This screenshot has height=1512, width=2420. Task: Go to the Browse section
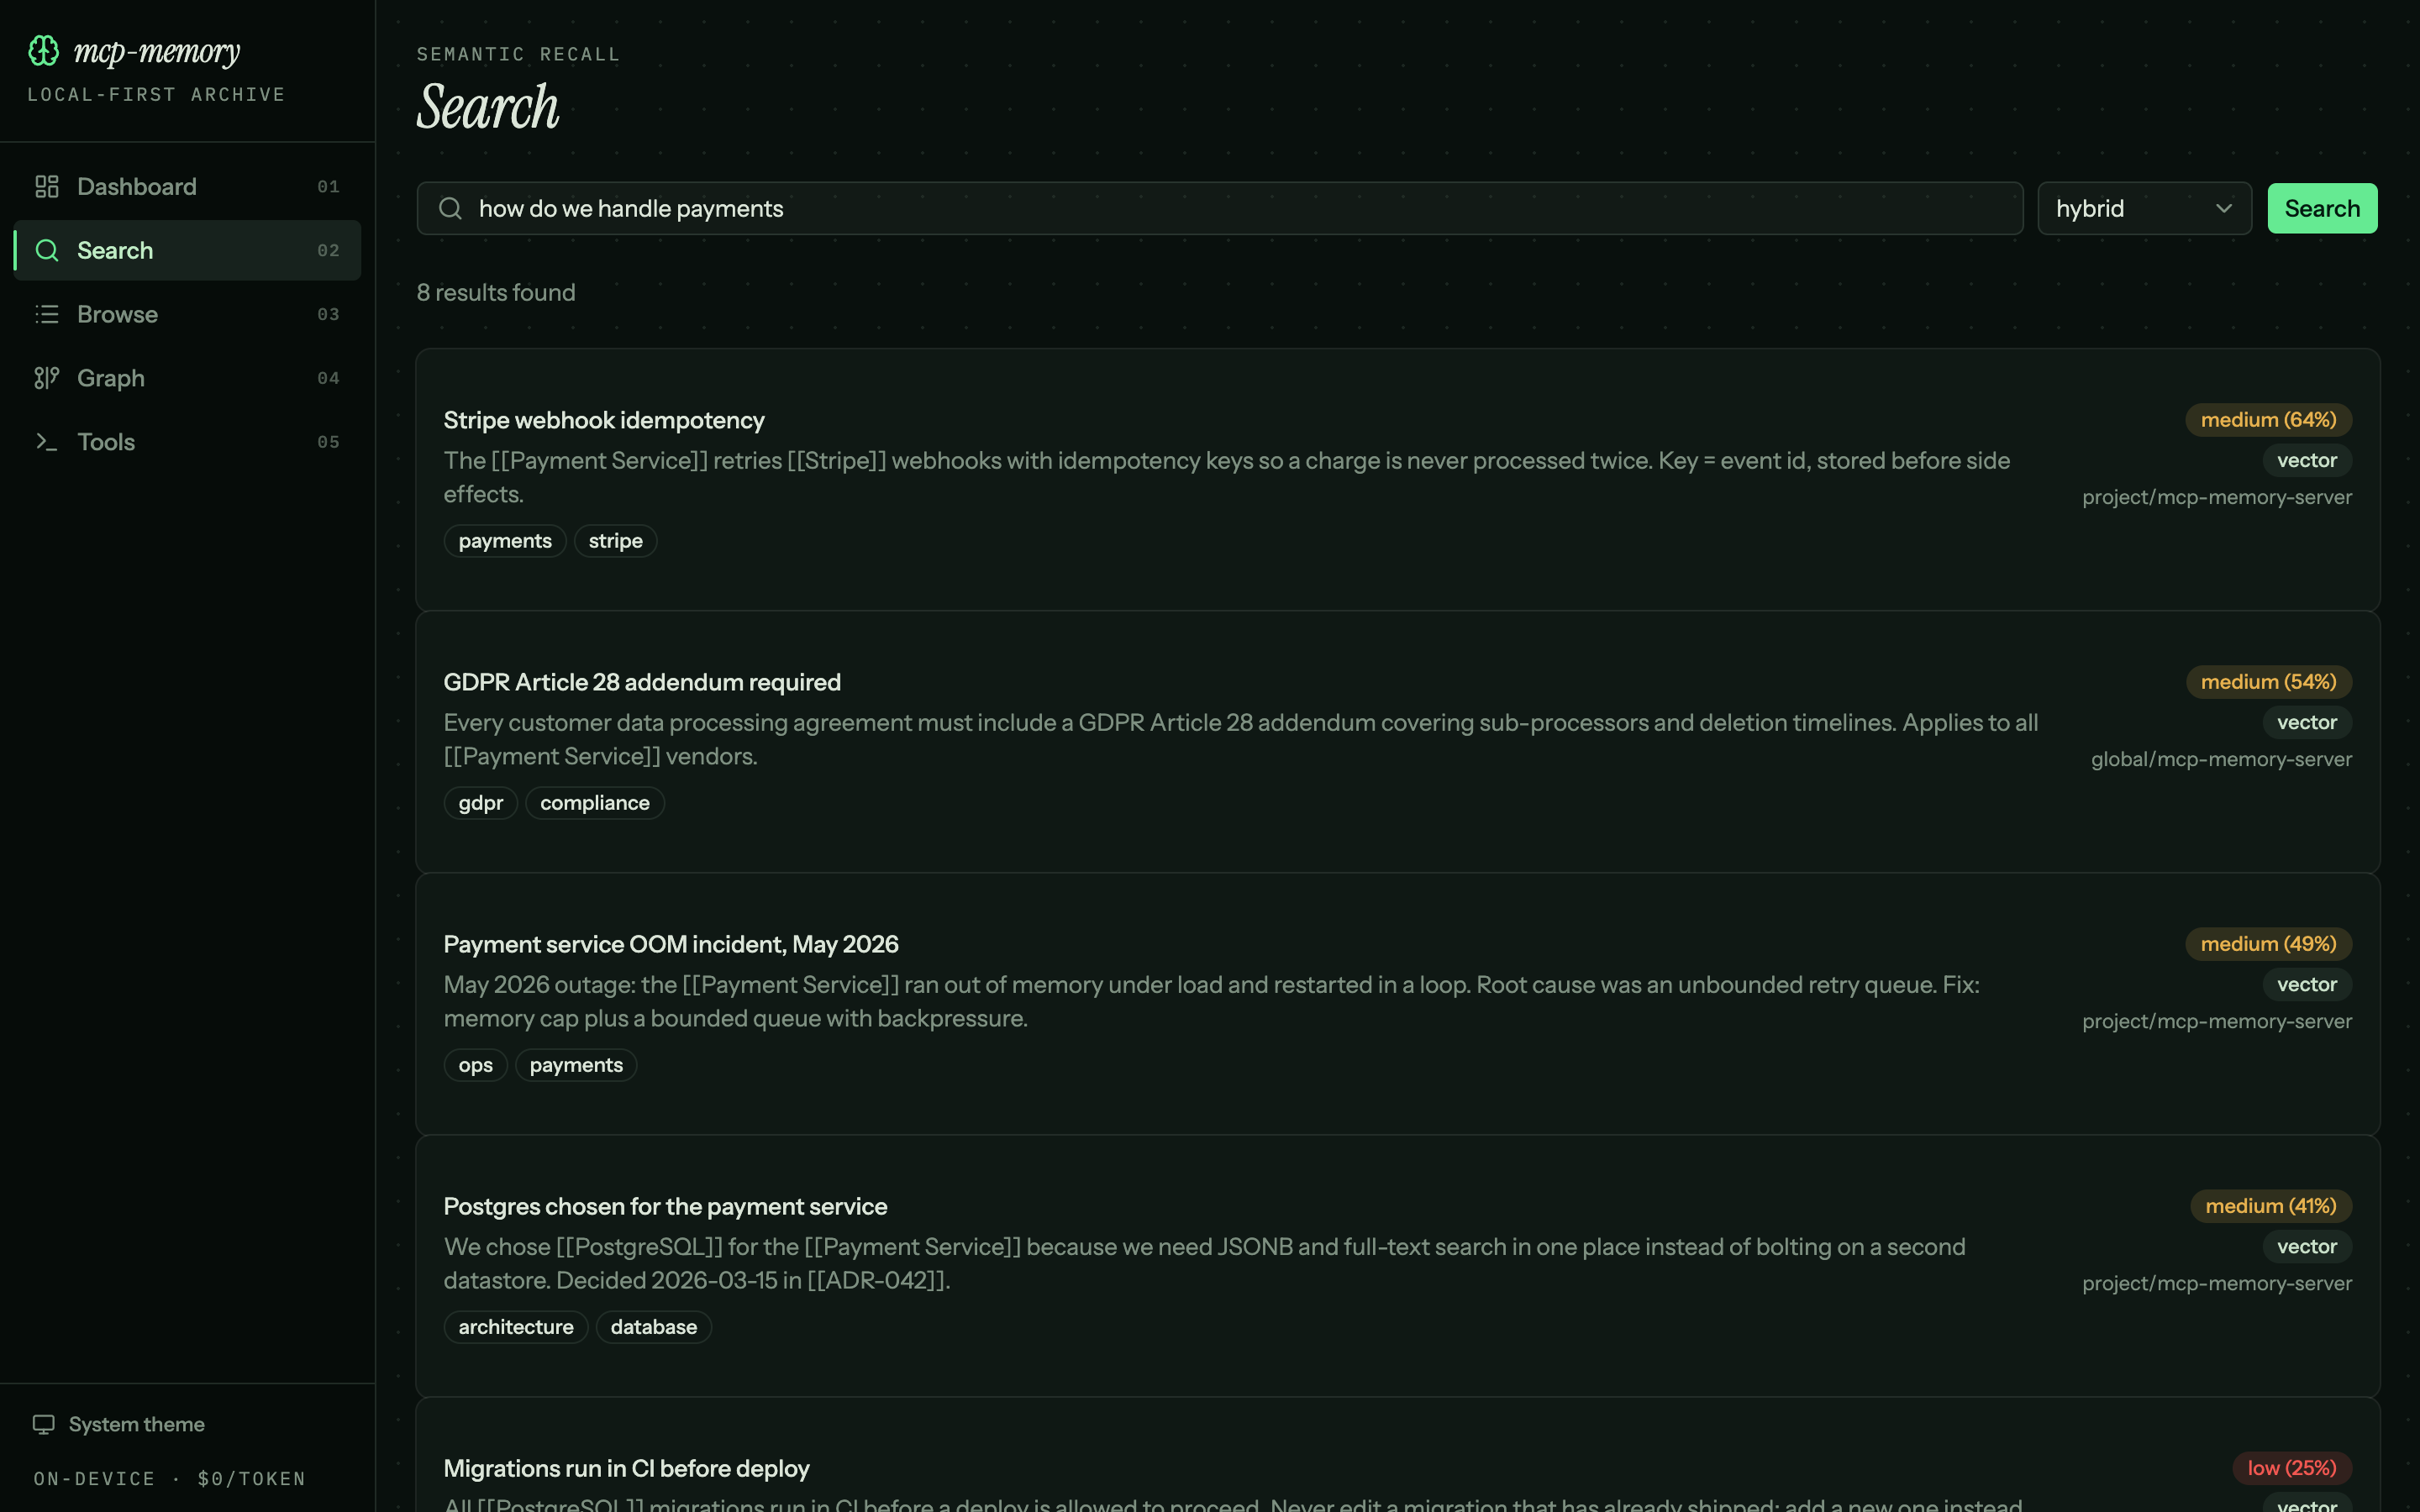pos(187,314)
